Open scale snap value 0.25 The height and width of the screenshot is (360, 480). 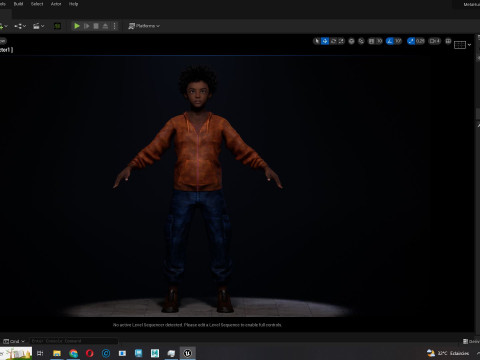[x=420, y=41]
